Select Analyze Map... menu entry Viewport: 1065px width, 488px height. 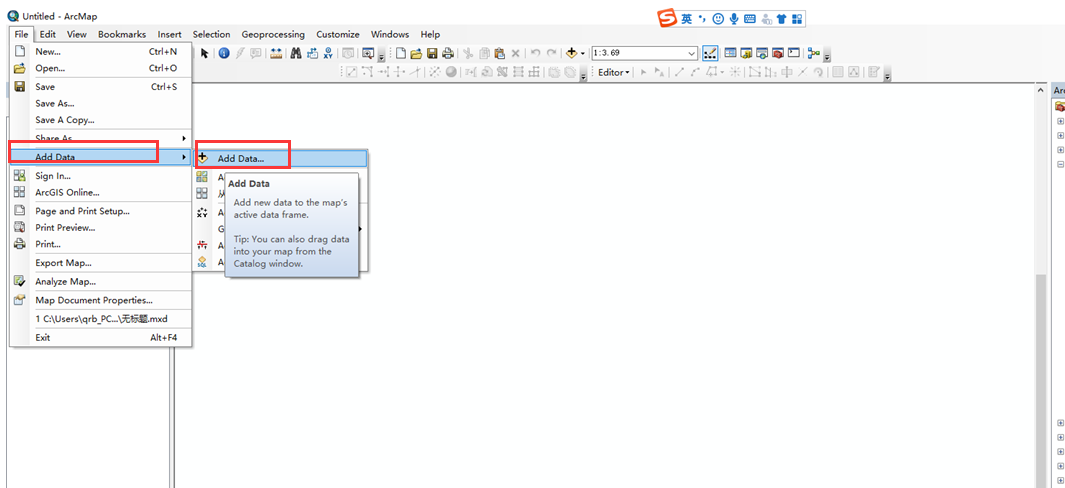coord(100,281)
